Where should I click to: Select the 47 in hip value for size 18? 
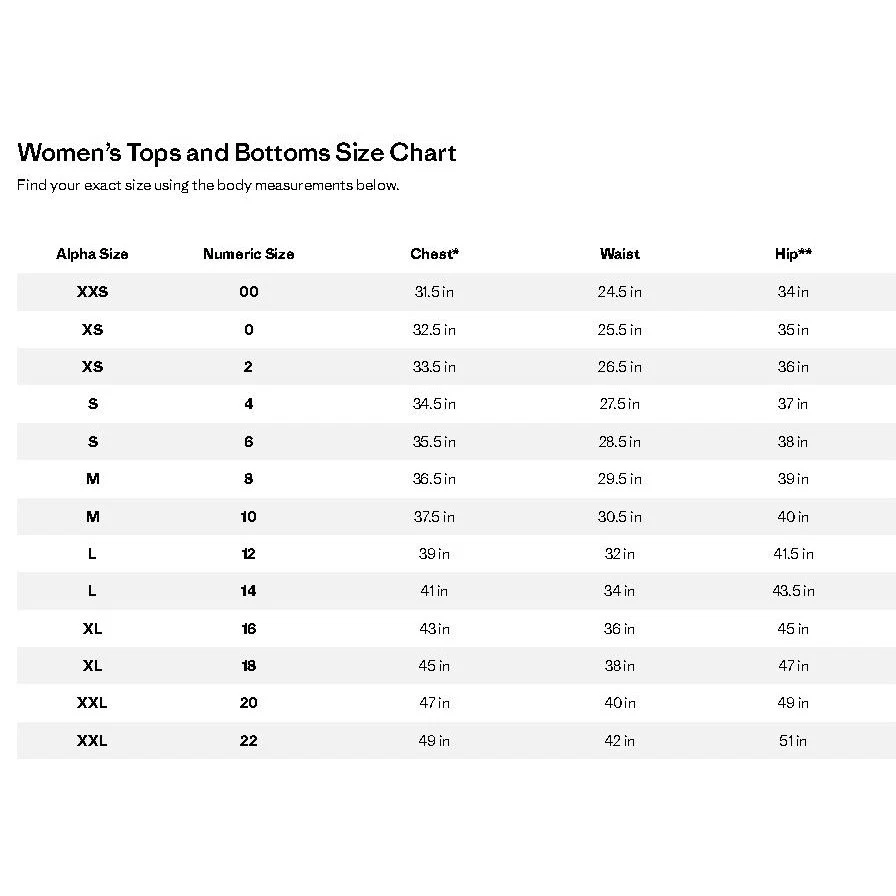tap(793, 666)
